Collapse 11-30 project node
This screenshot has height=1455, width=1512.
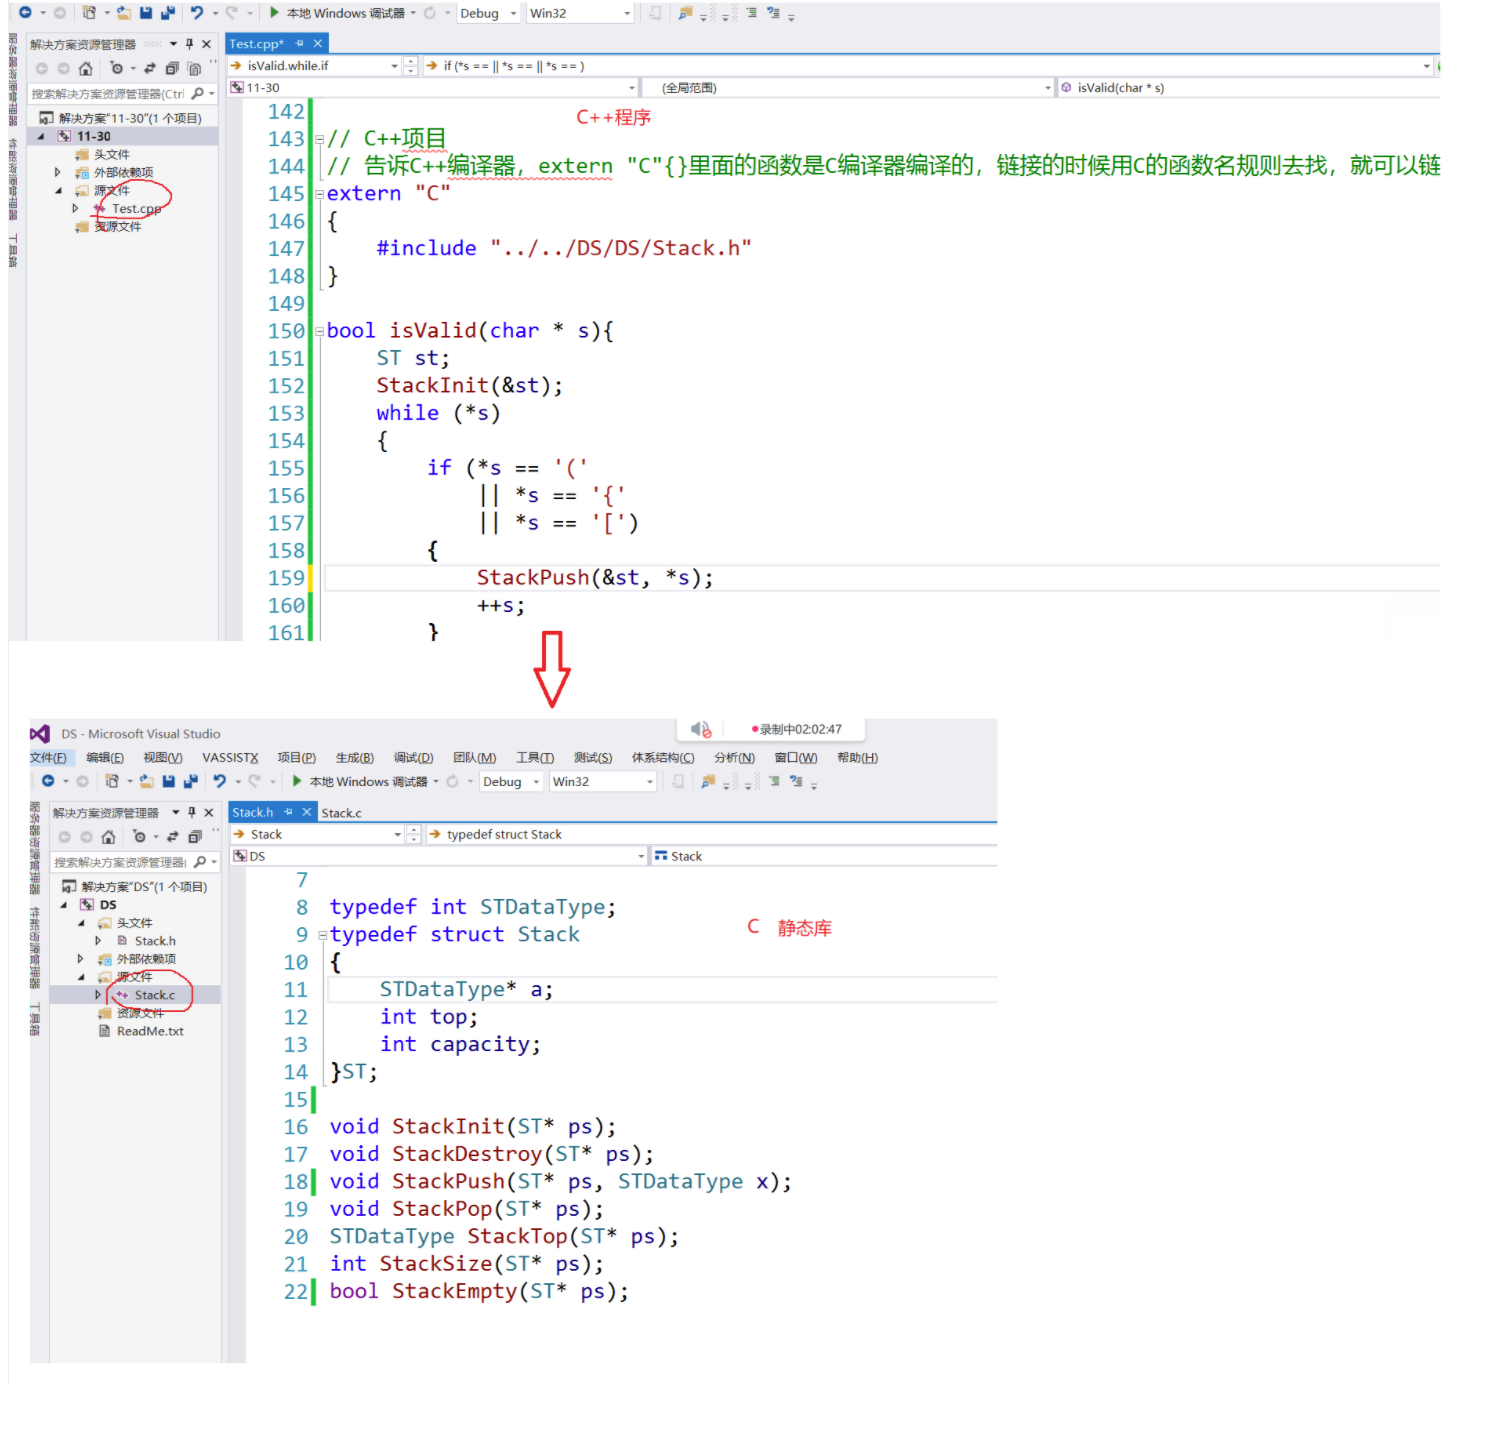coord(41,136)
